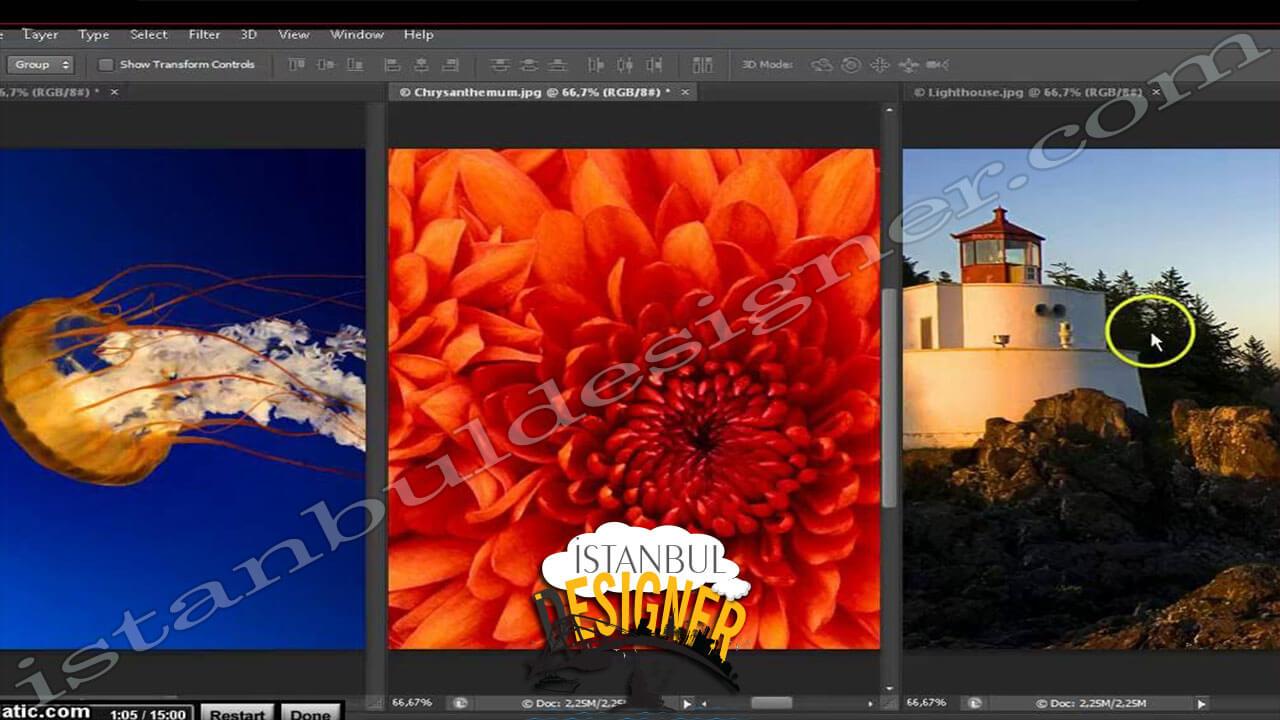The height and width of the screenshot is (720, 1280).
Task: Select the 3D scale camera icon
Action: [x=938, y=65]
